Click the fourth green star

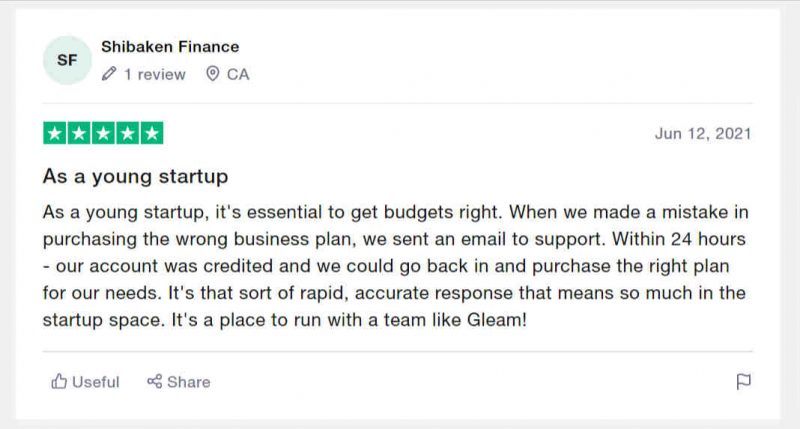(128, 133)
